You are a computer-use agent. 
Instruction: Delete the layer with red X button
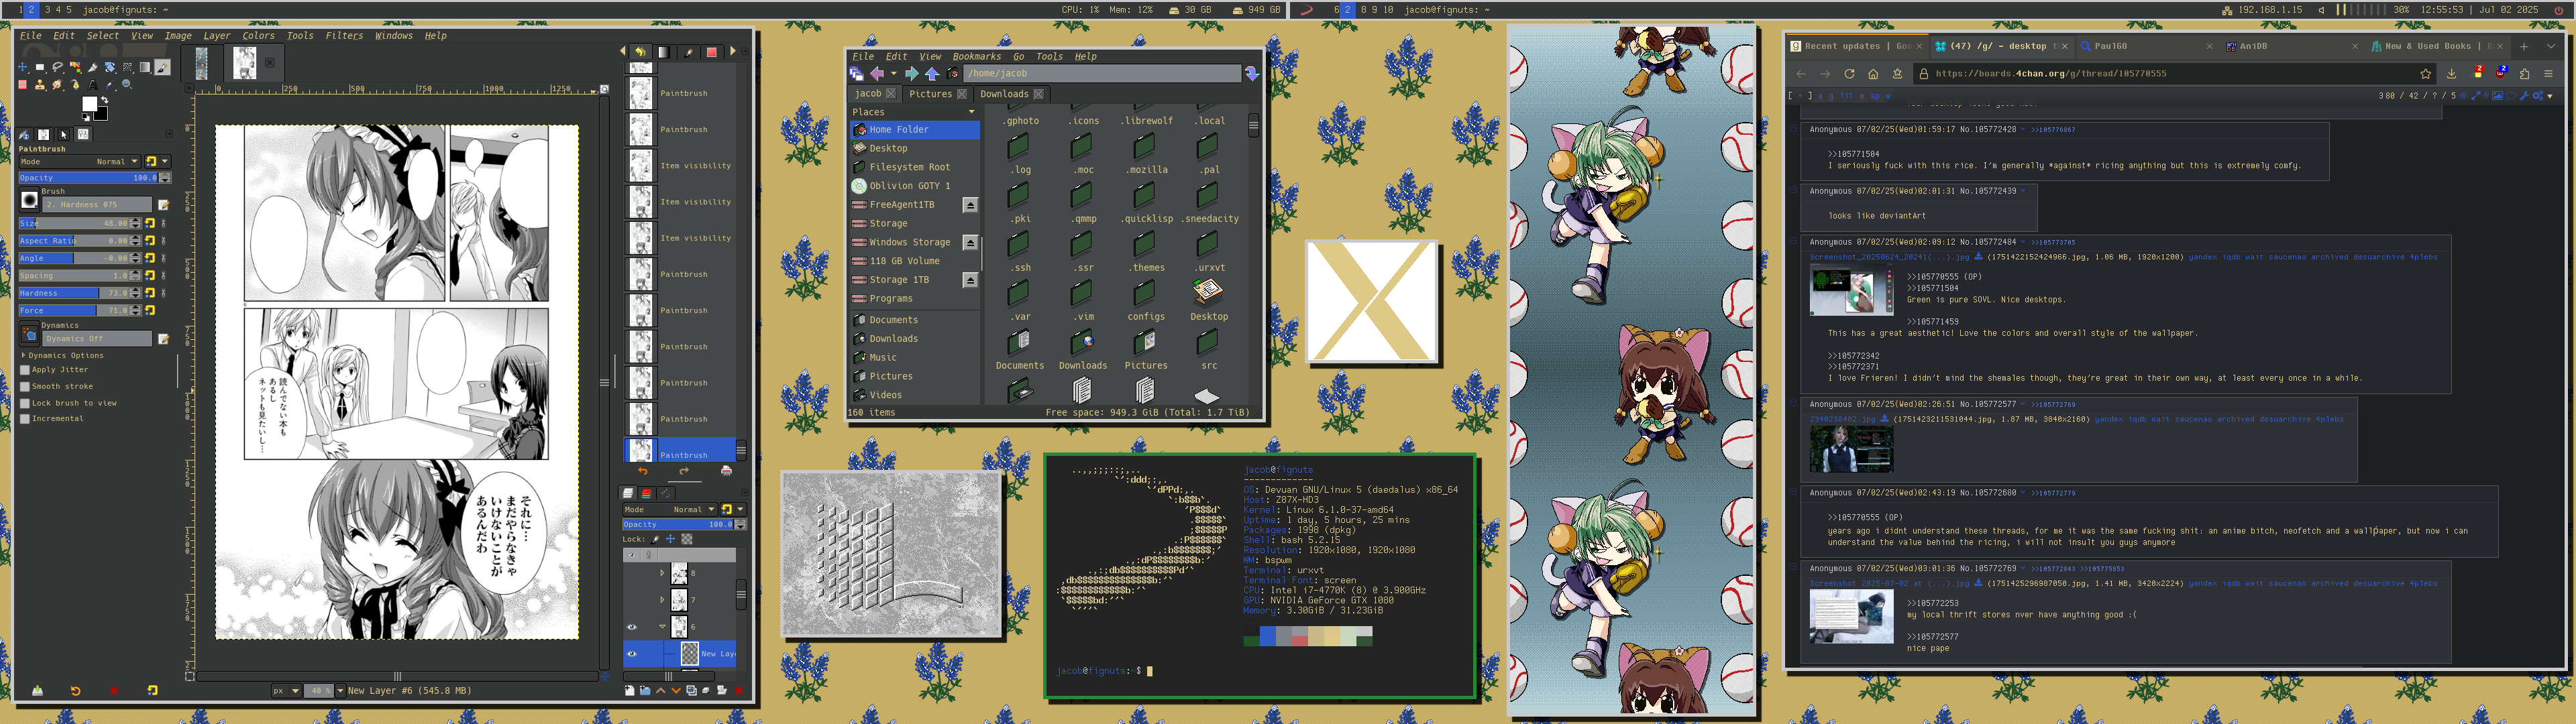739,690
